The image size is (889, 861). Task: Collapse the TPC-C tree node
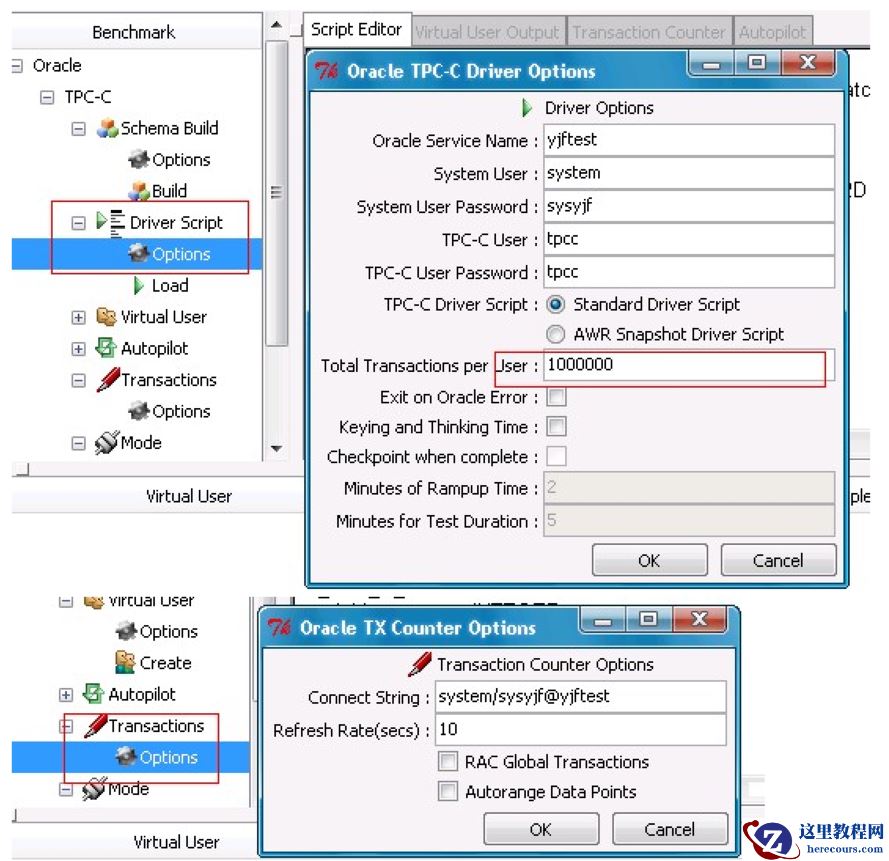(x=47, y=97)
